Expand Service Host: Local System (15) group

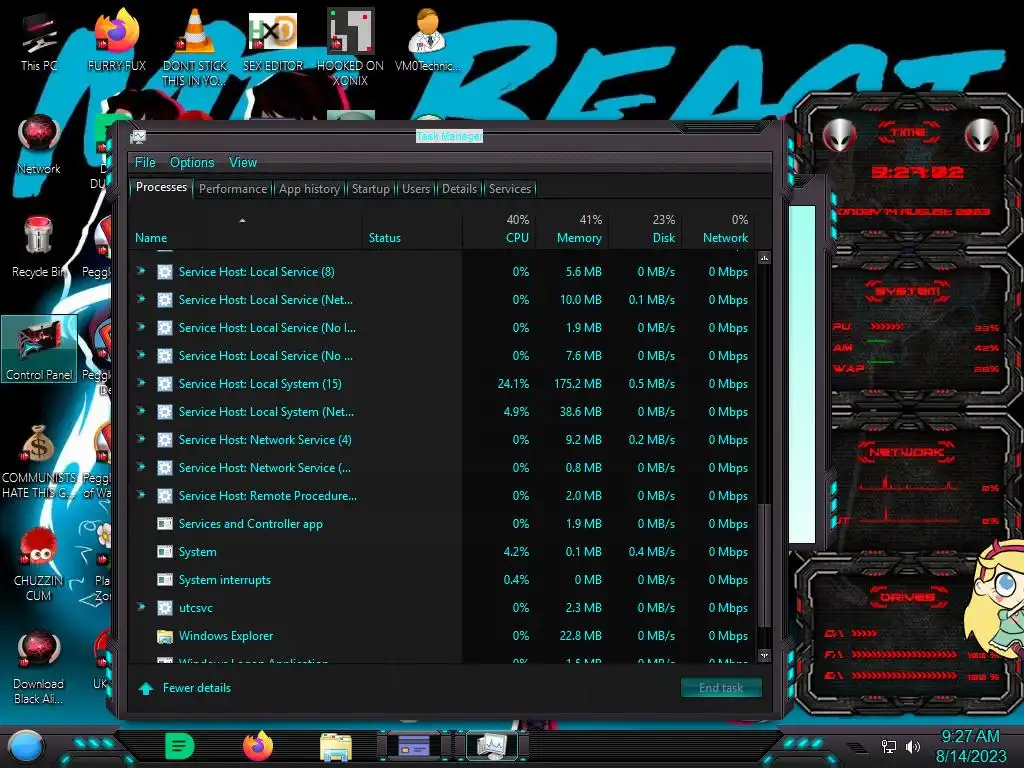141,383
